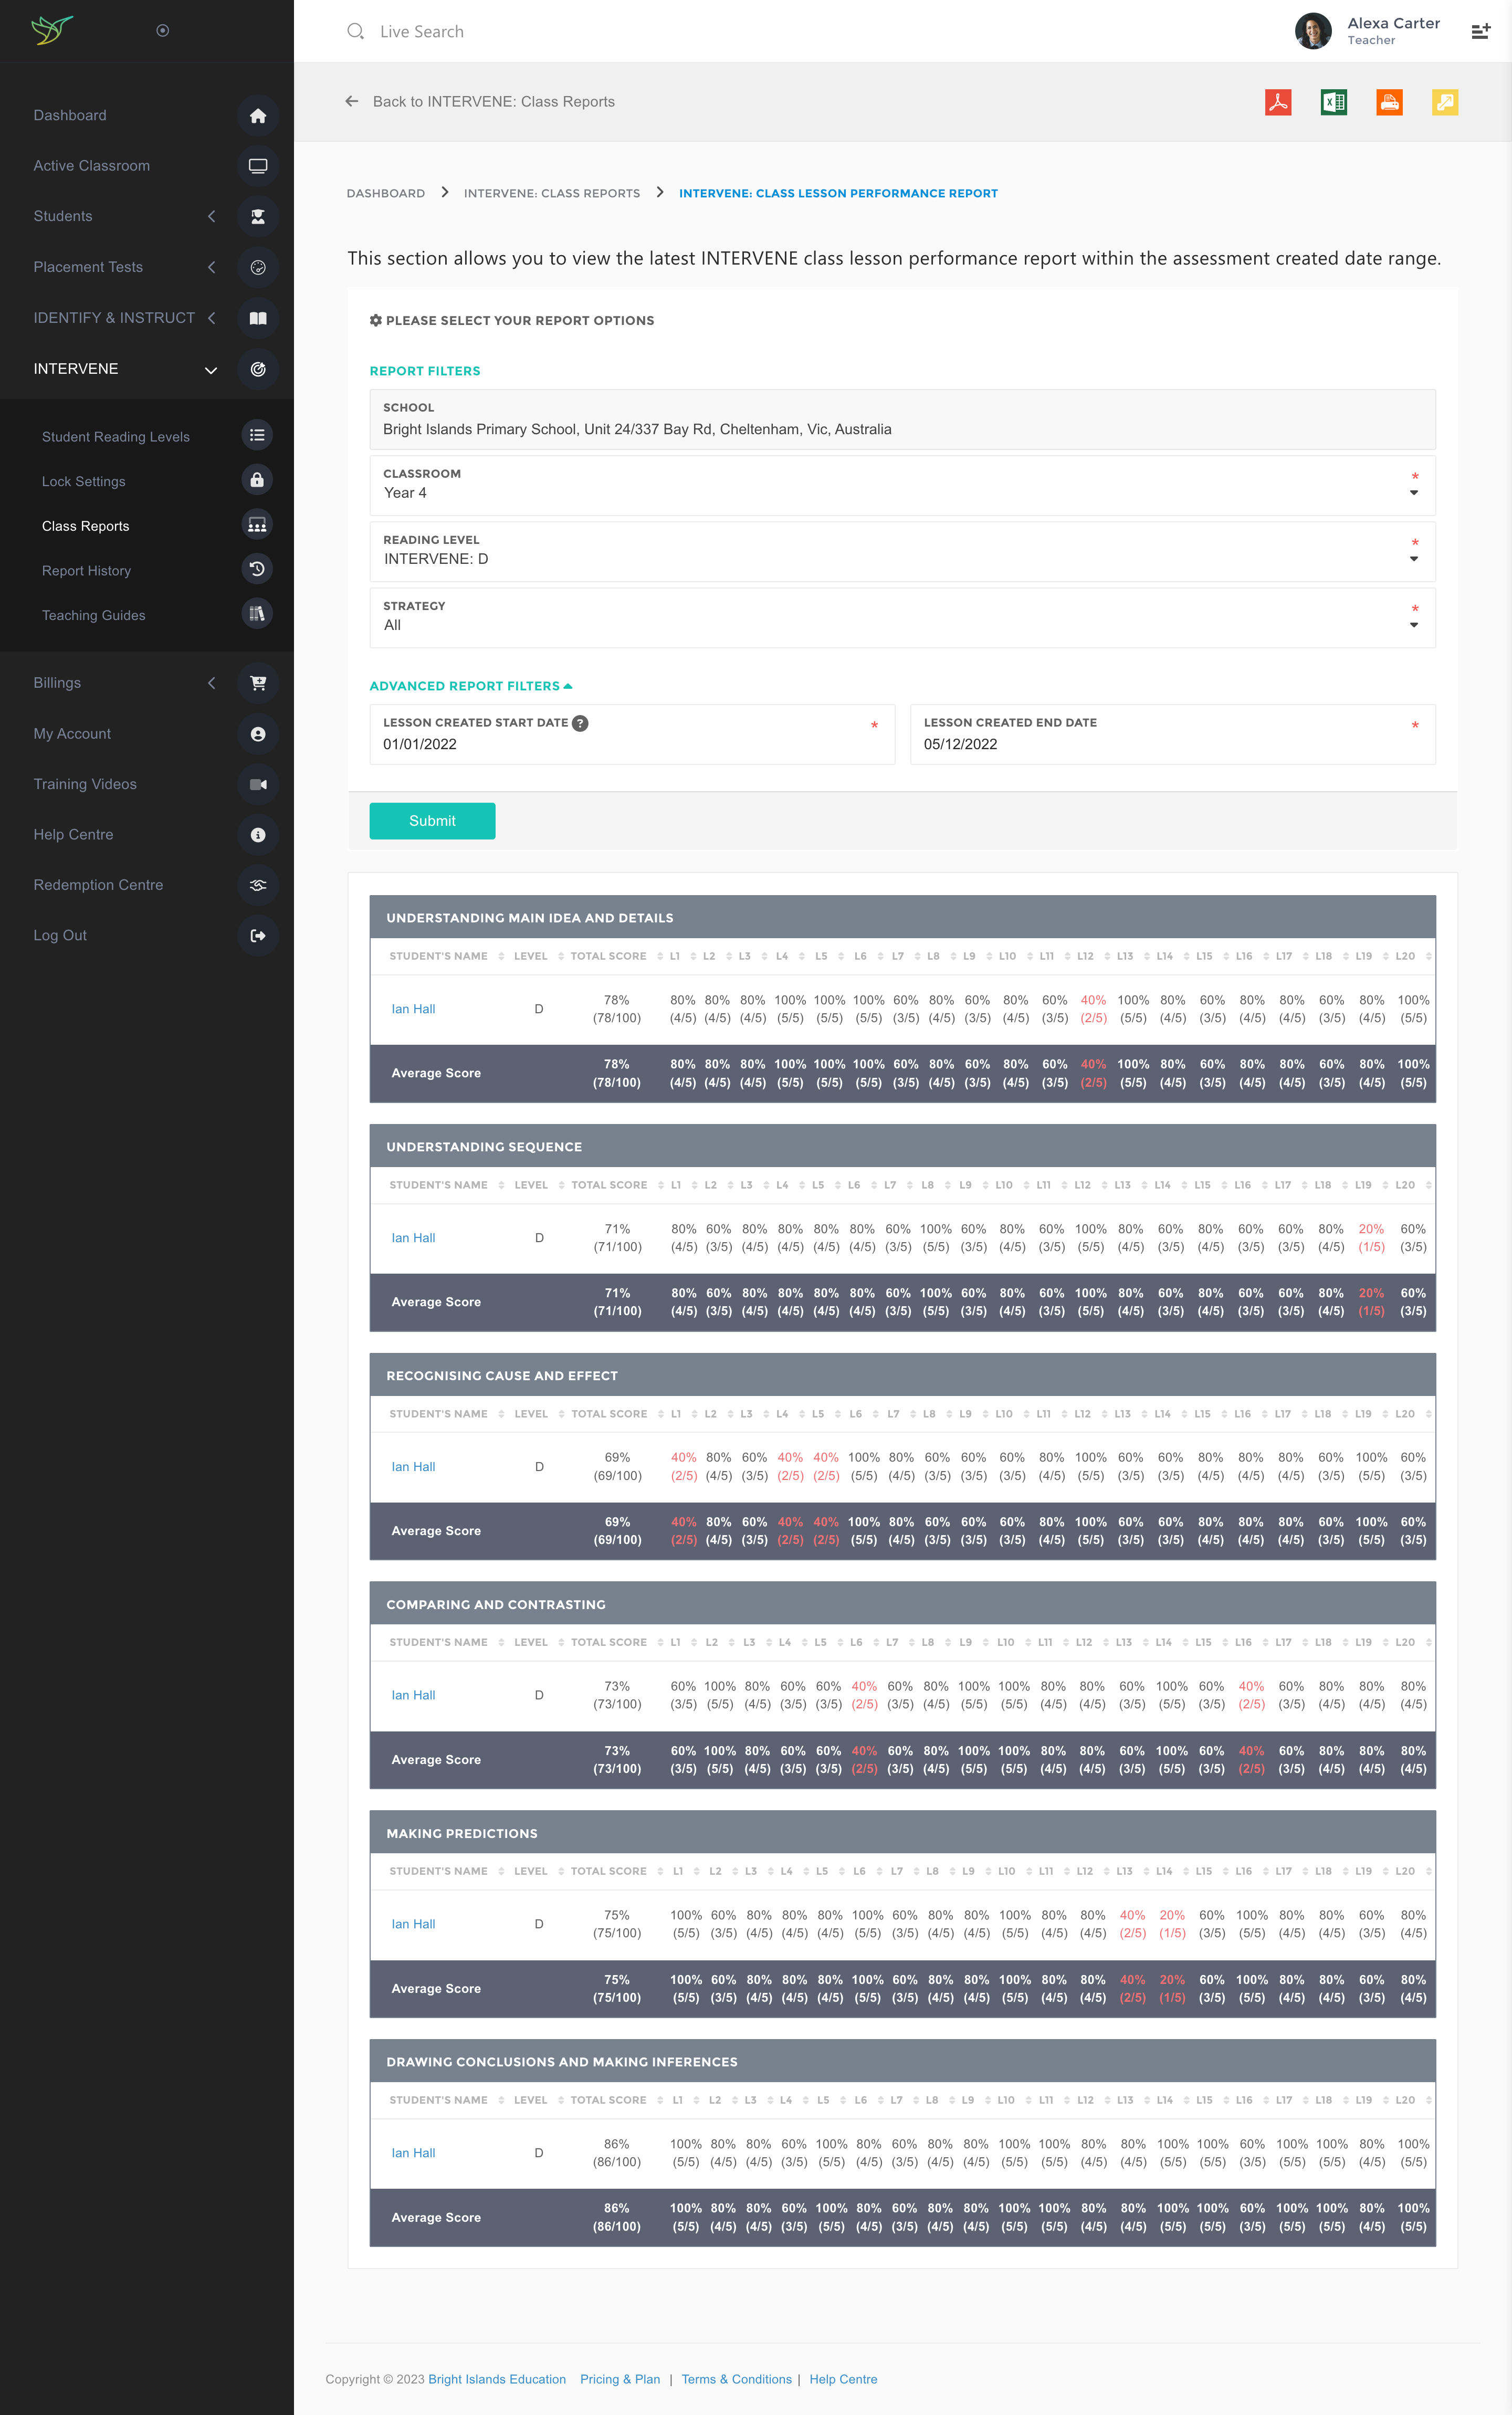
Task: Click help question mark beside start date
Action: (x=580, y=723)
